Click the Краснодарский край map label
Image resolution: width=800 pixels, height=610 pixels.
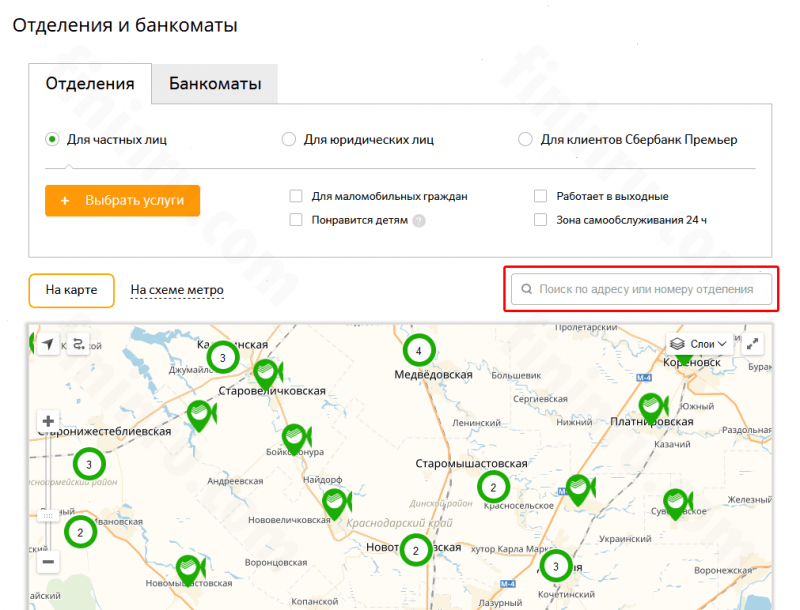pyautogui.click(x=399, y=523)
